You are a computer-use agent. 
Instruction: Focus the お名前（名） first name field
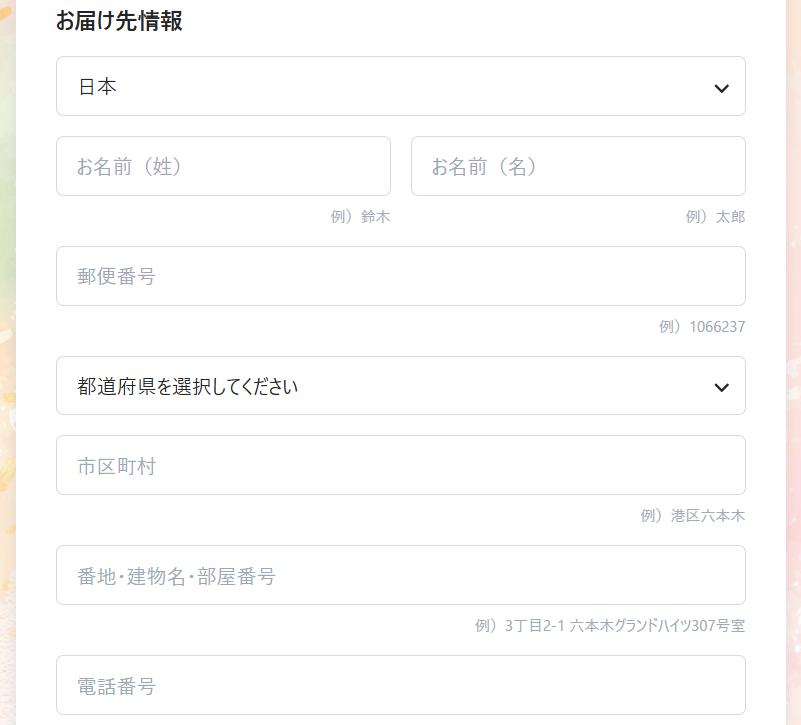pos(578,166)
